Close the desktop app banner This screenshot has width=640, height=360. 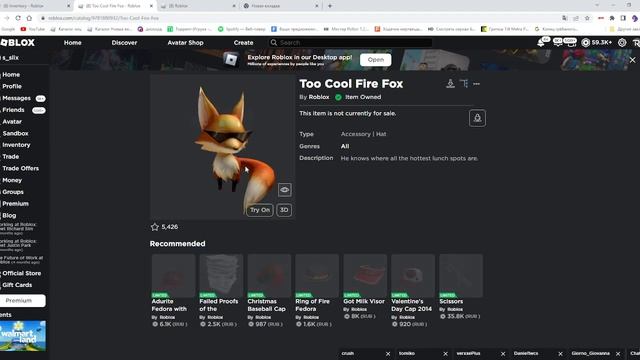click(632, 60)
